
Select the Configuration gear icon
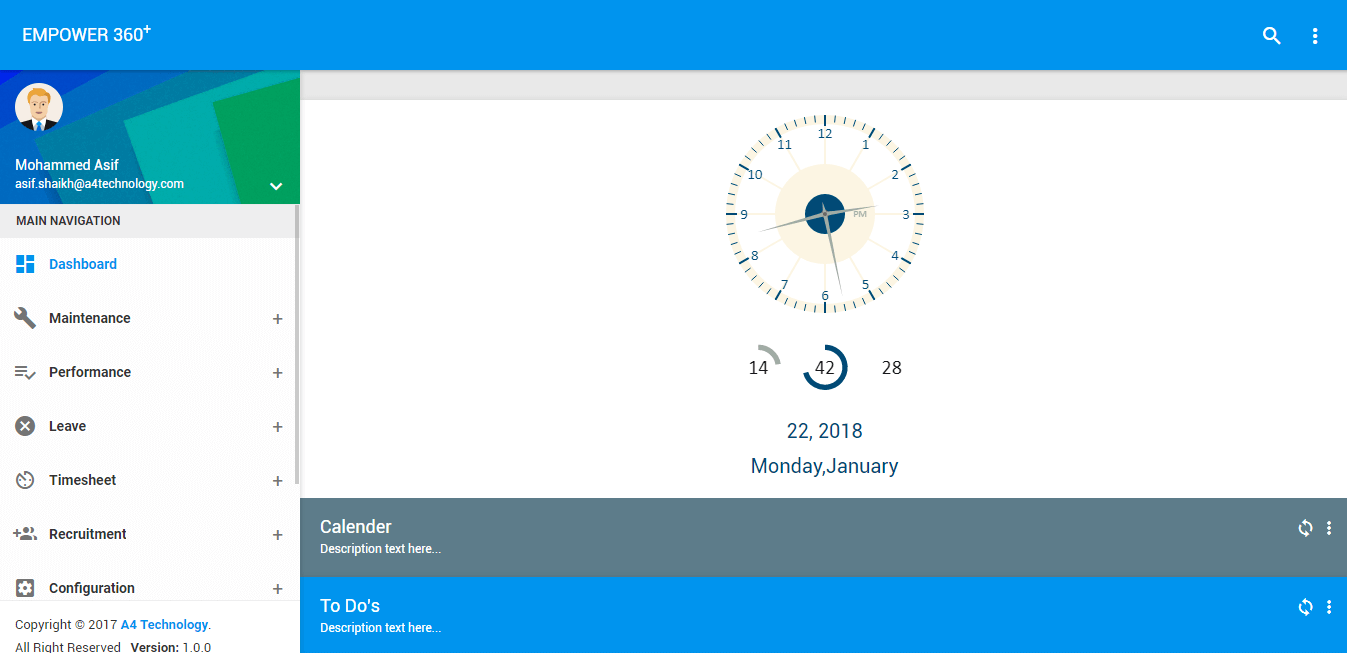[24, 587]
